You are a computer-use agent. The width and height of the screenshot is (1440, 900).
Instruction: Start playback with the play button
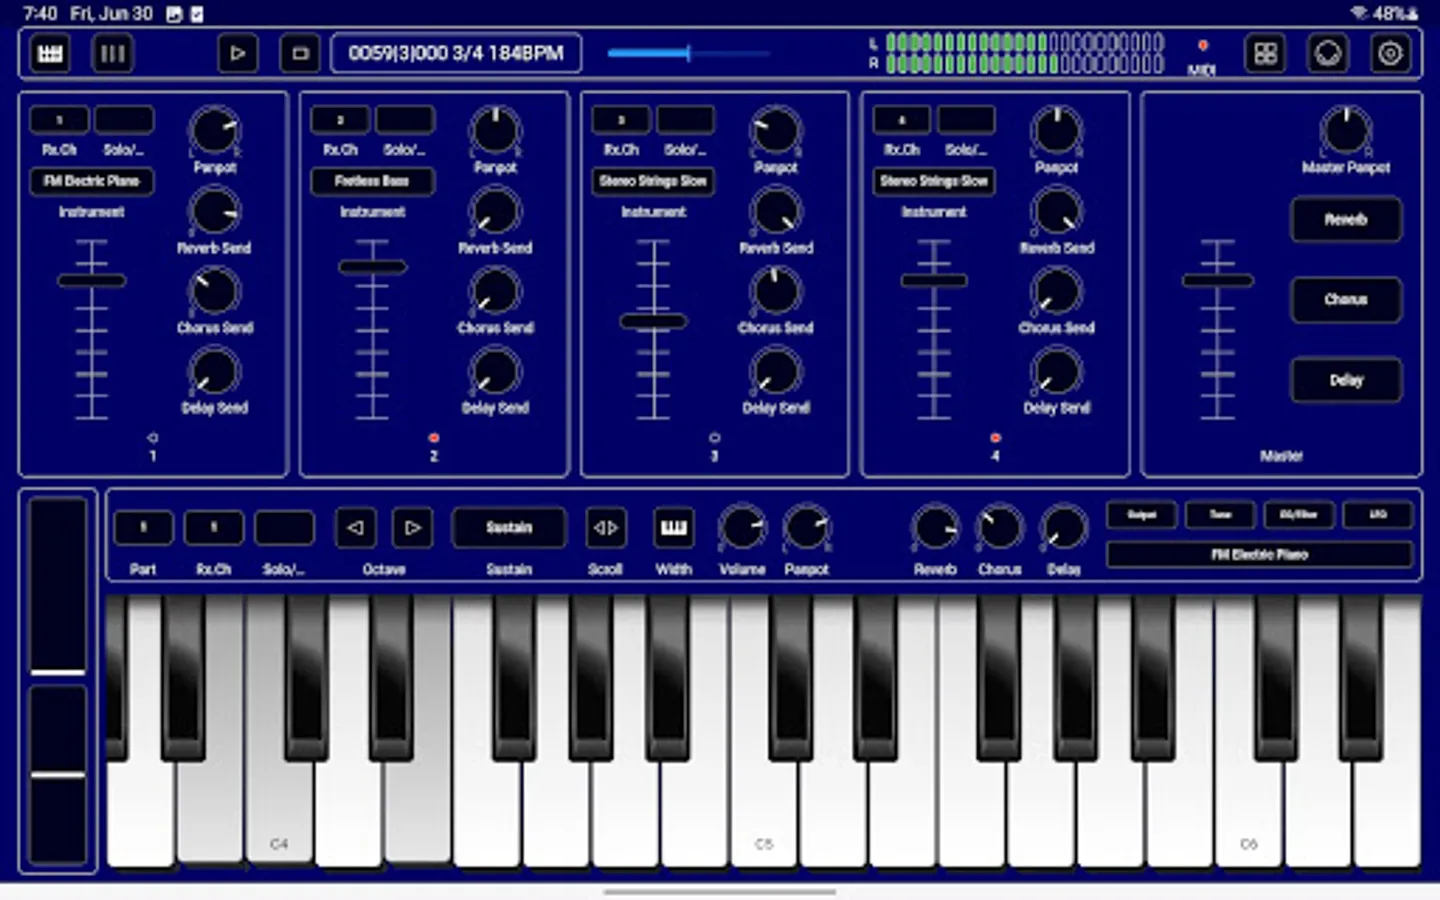coord(237,53)
